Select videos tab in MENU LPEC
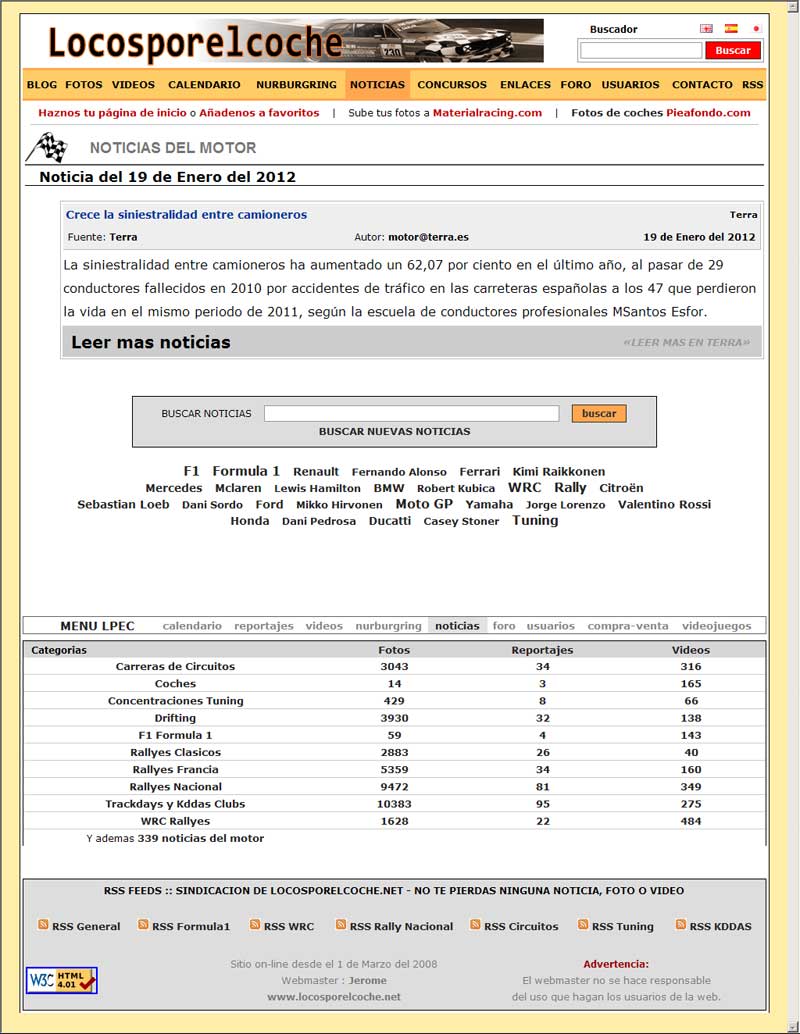The height and width of the screenshot is (1034, 800). tap(324, 626)
